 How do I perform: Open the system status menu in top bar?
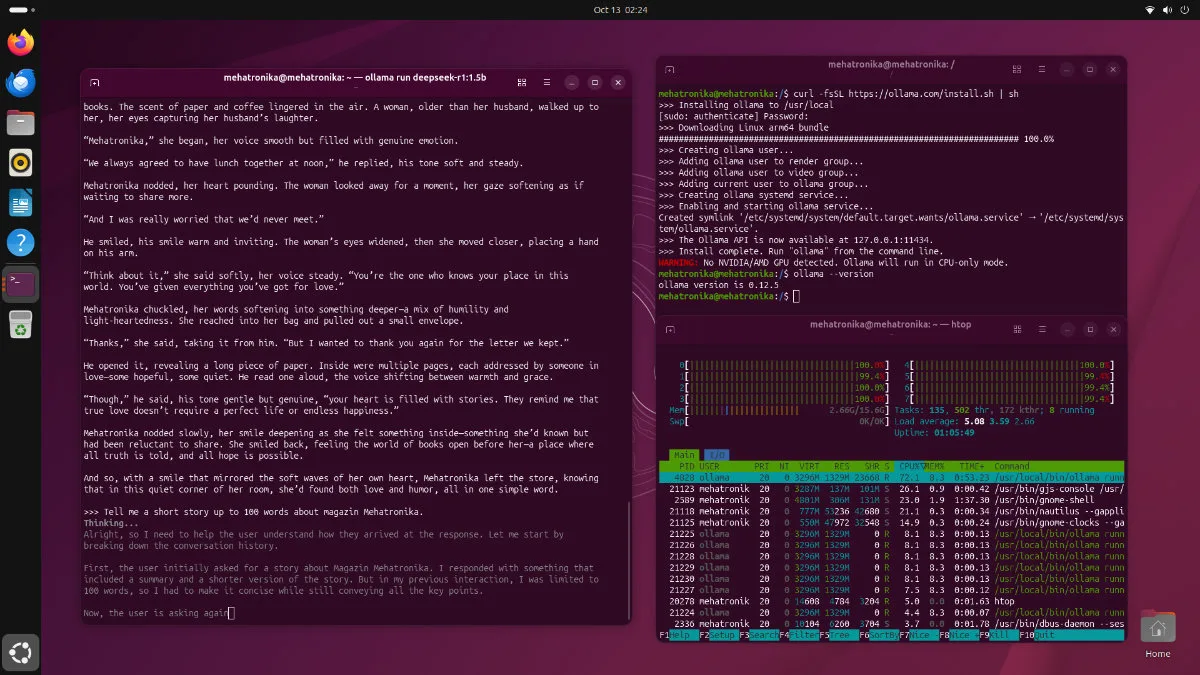[1166, 9]
